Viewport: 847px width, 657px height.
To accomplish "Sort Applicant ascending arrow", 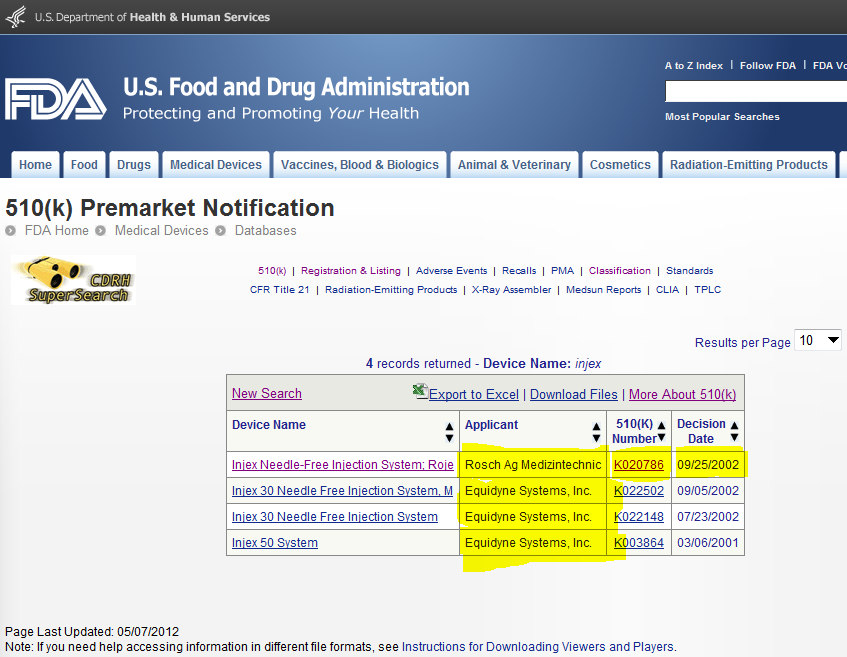I will pyautogui.click(x=596, y=426).
